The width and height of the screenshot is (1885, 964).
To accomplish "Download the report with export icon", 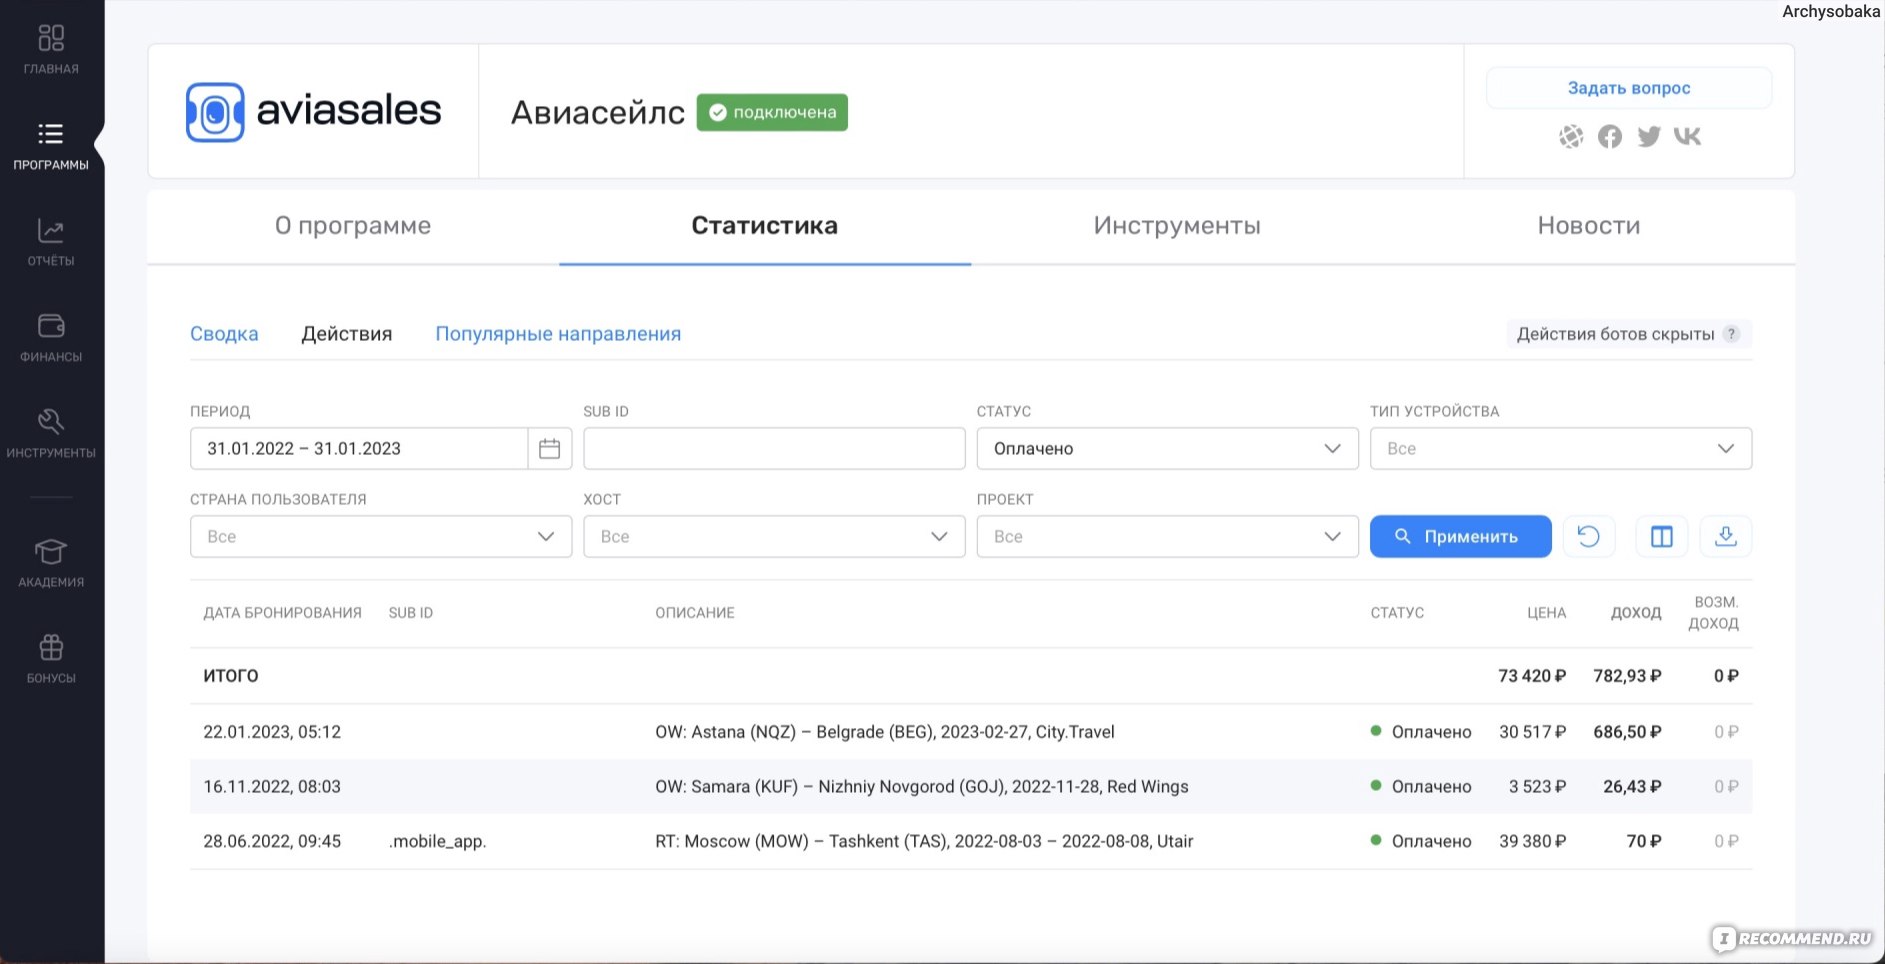I will (1726, 537).
